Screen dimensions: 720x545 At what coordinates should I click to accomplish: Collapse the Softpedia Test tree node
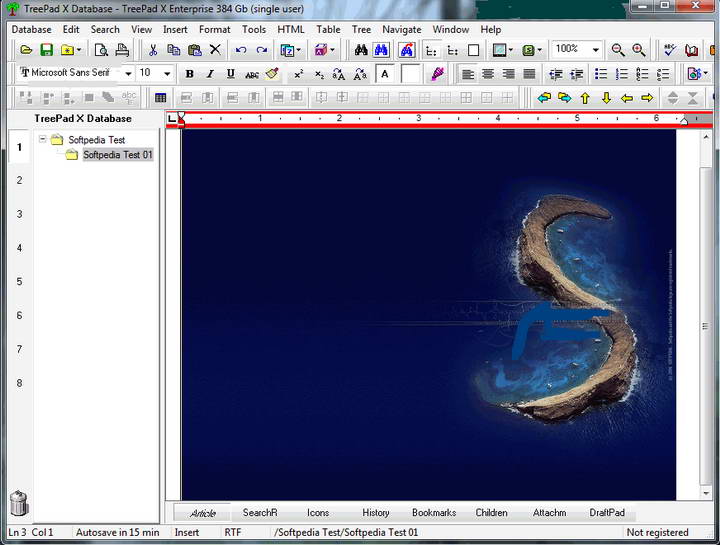pos(43,139)
